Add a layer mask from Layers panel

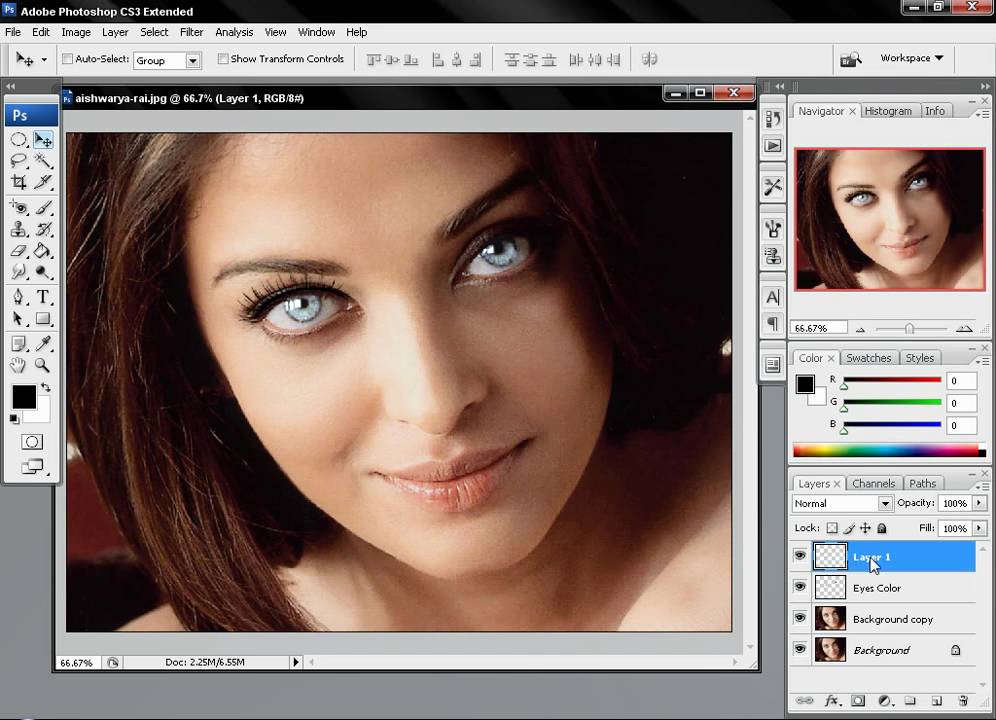(857, 701)
